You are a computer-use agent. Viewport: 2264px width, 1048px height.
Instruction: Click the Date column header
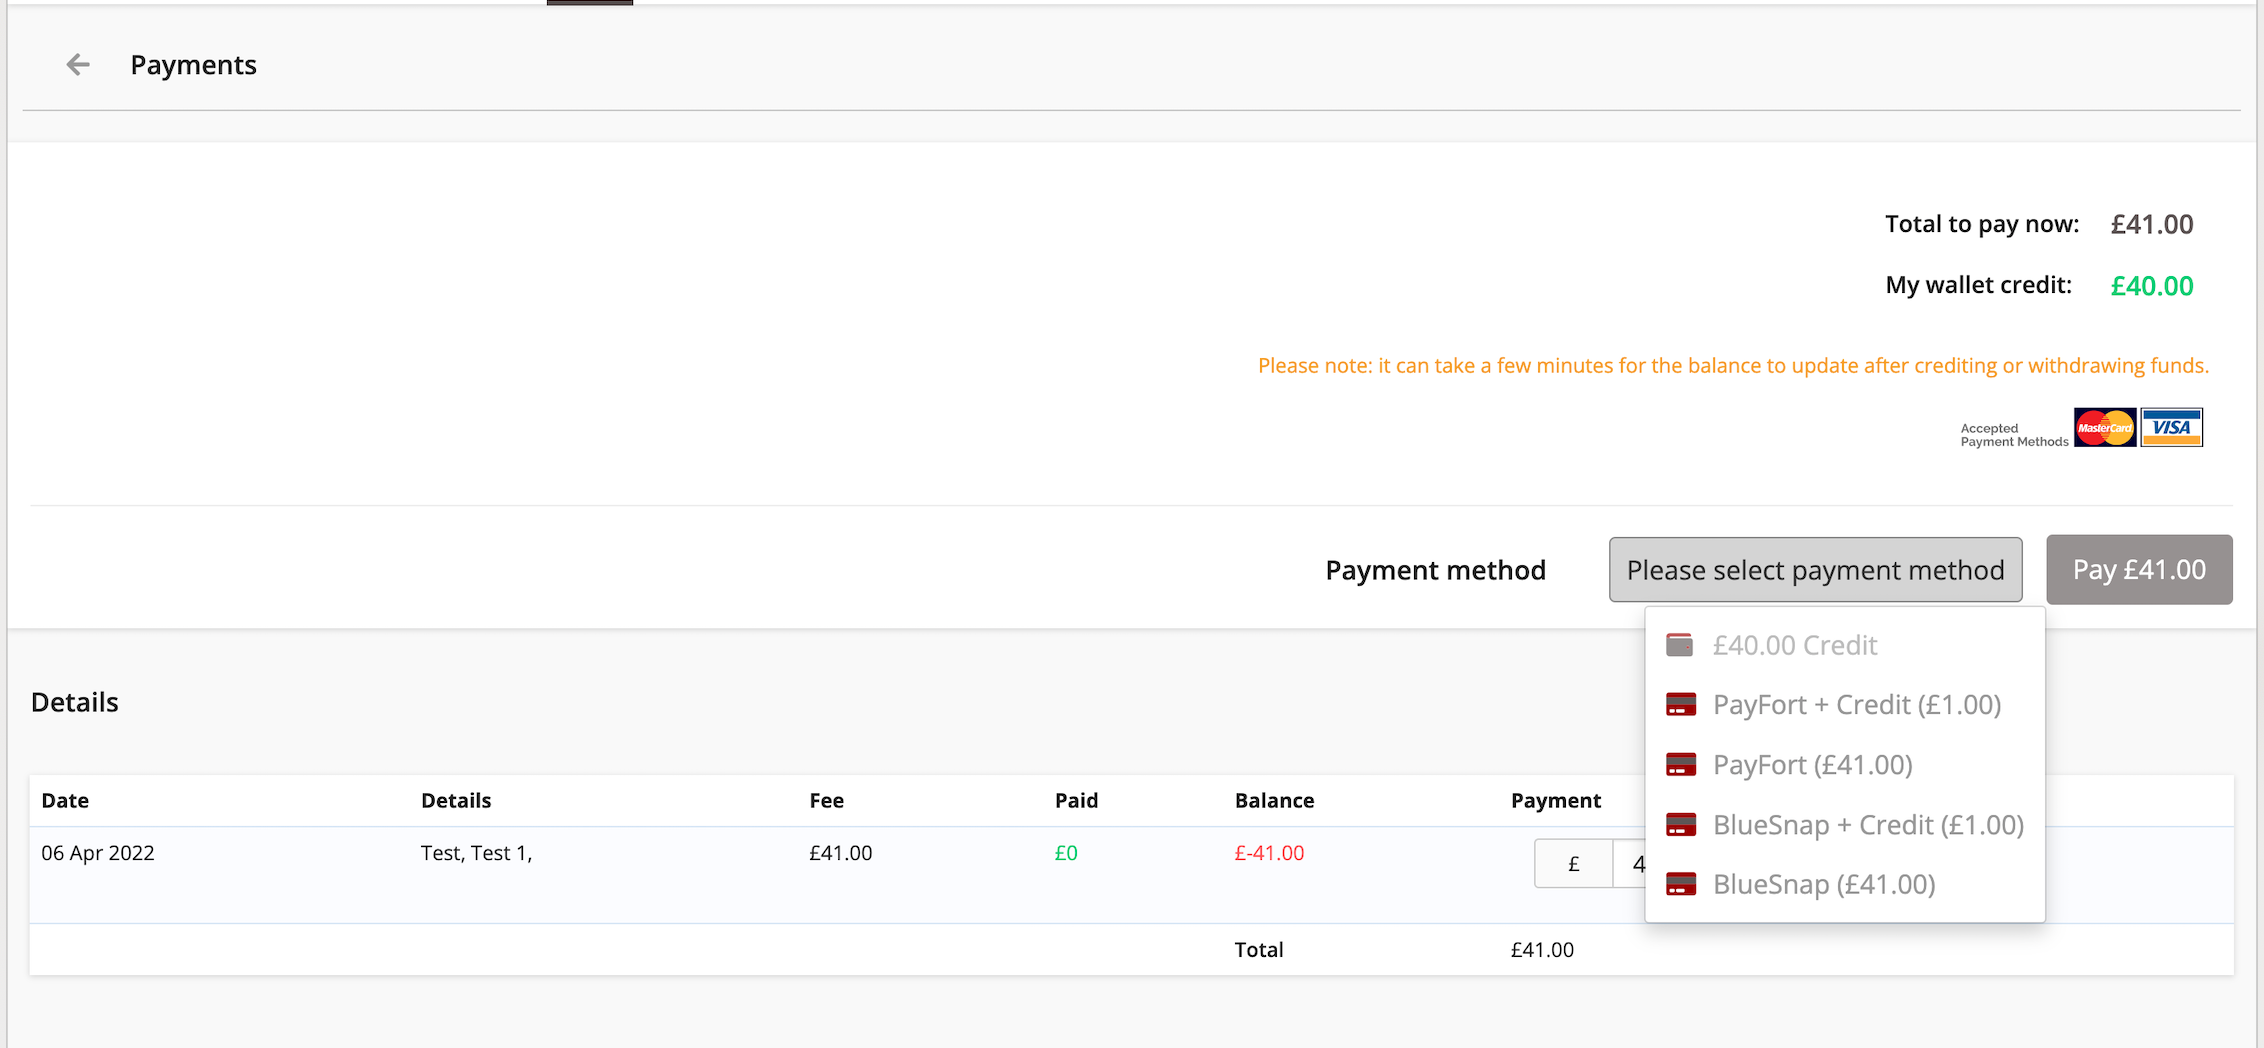65,800
